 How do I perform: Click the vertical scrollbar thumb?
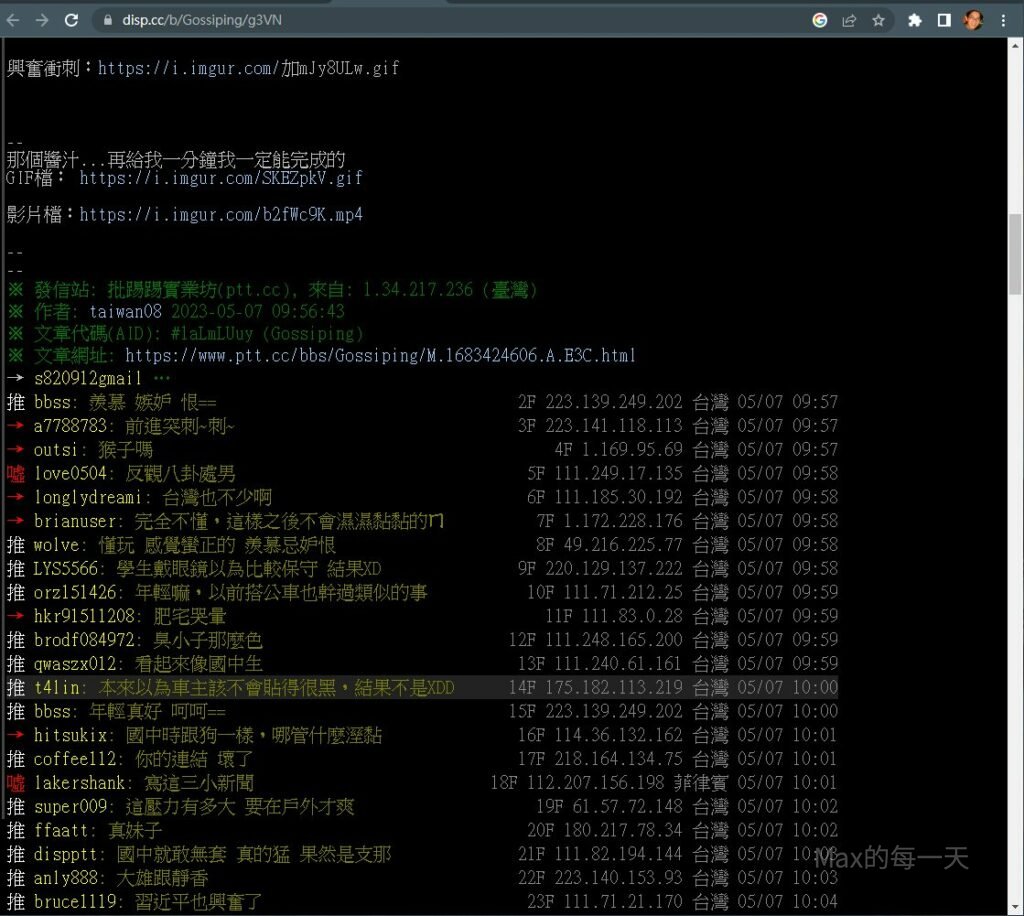[1015, 250]
